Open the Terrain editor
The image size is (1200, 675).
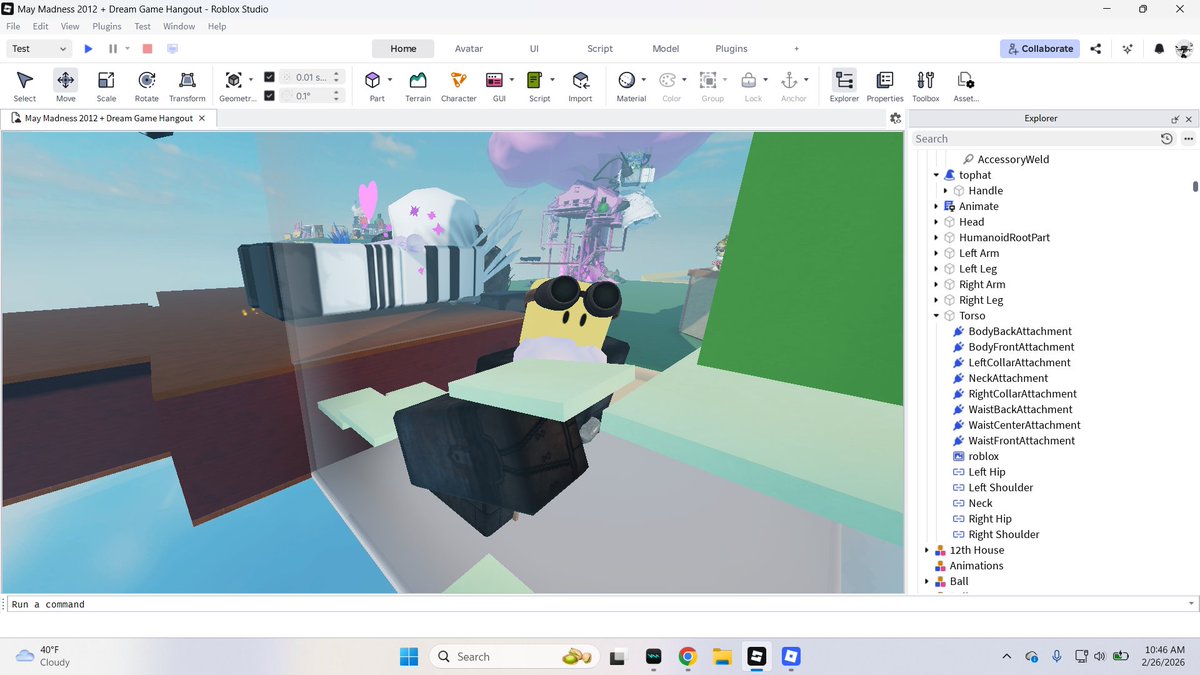418,86
